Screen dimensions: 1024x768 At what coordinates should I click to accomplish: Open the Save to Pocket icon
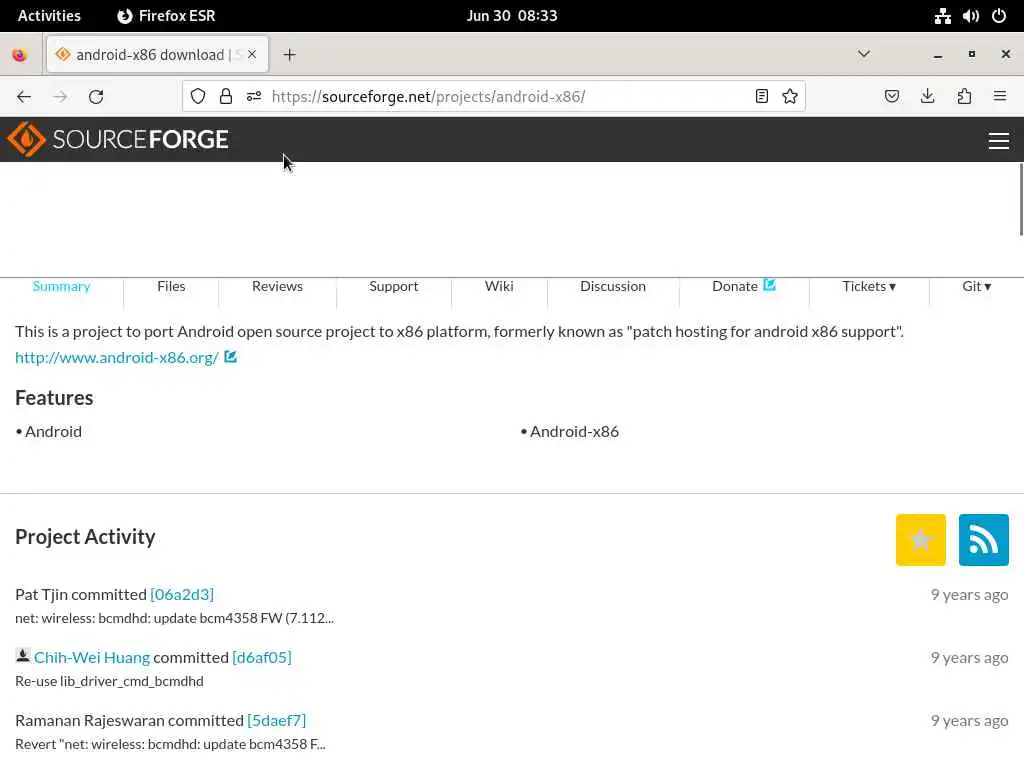coord(891,97)
